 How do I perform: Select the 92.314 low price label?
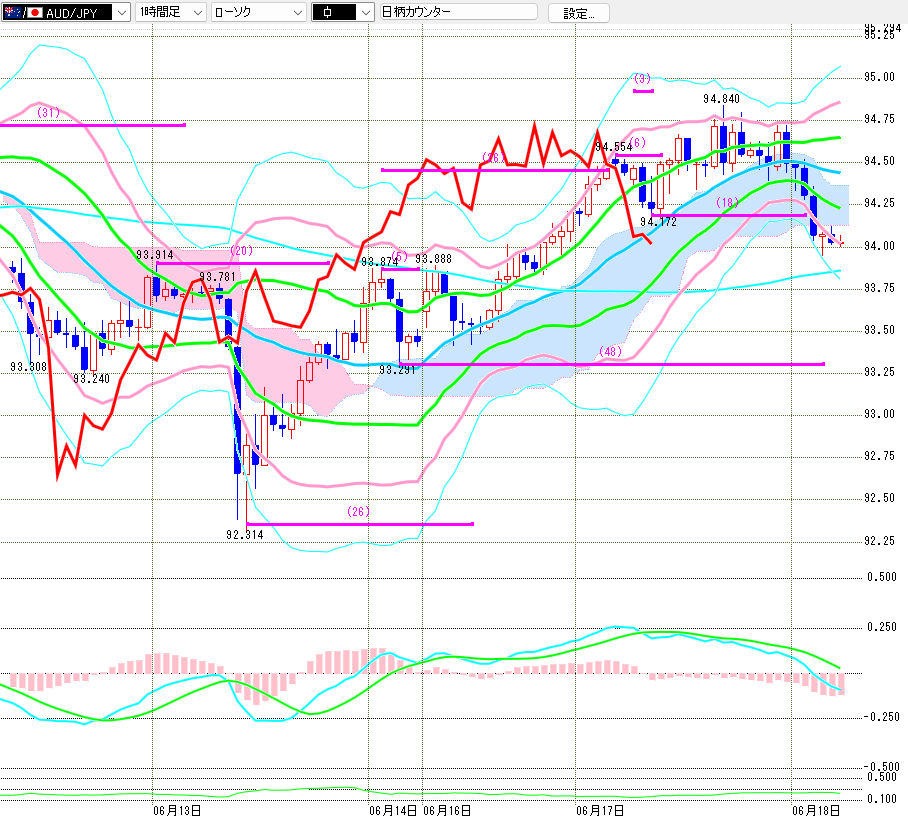[x=244, y=535]
